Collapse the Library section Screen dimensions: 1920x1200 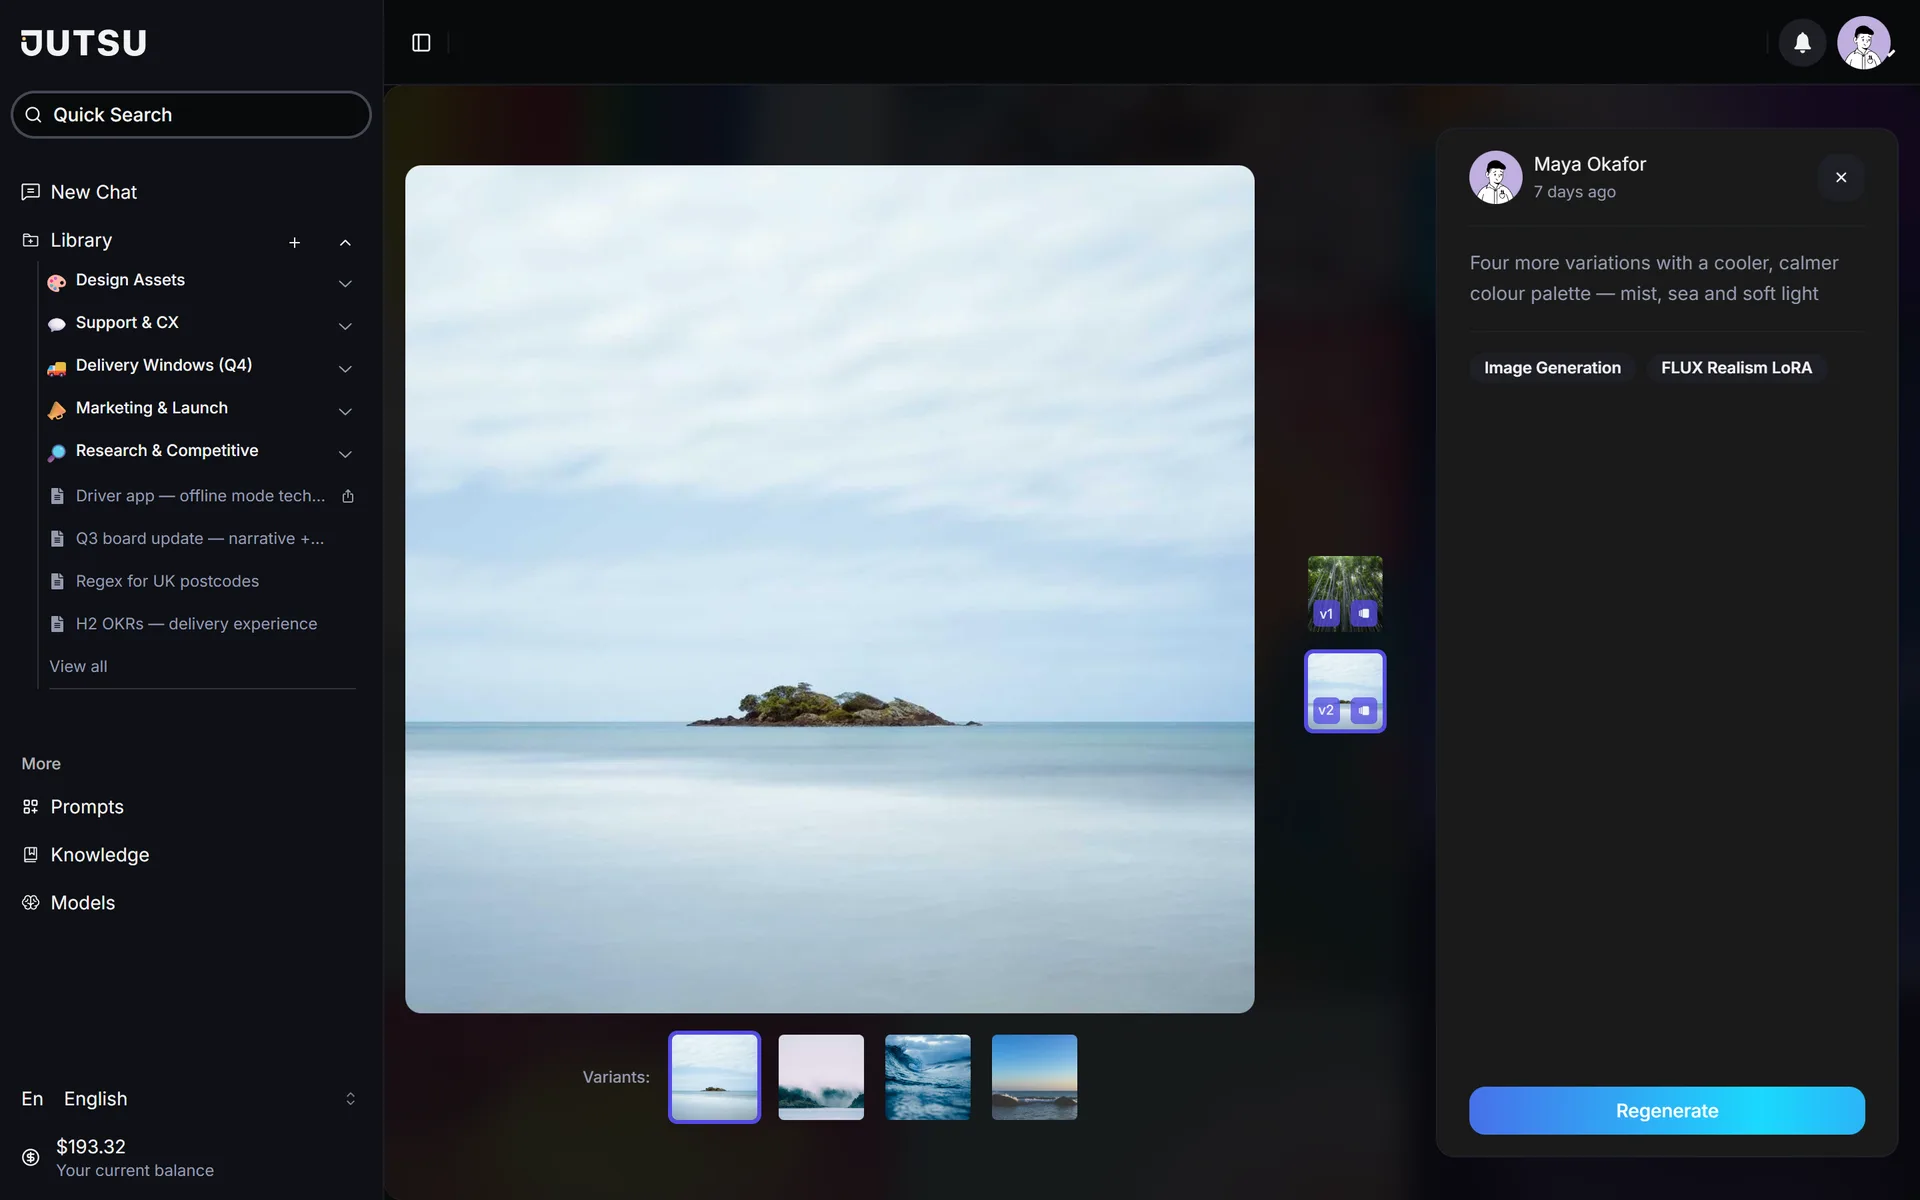tap(345, 242)
